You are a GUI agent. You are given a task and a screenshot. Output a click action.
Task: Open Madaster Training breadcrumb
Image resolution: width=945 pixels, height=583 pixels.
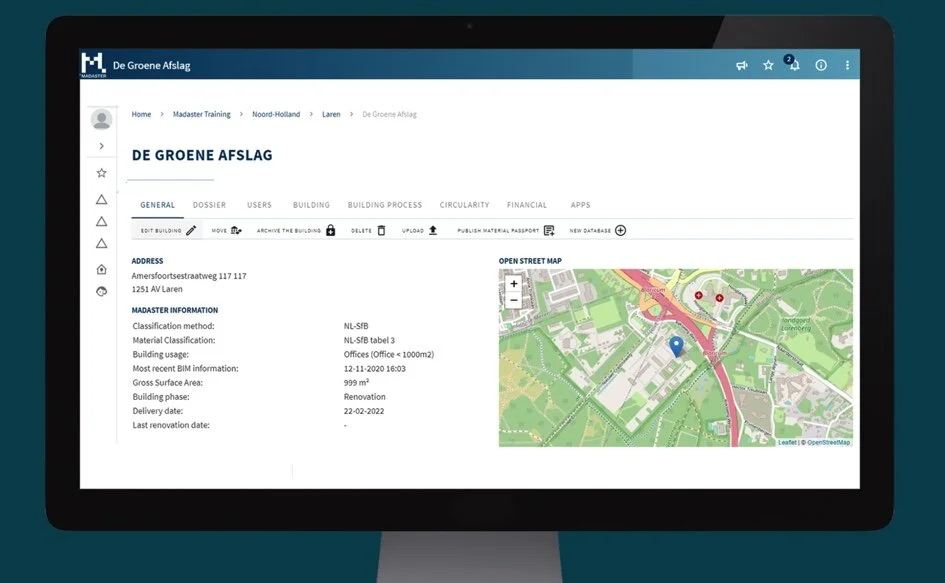[x=201, y=114]
